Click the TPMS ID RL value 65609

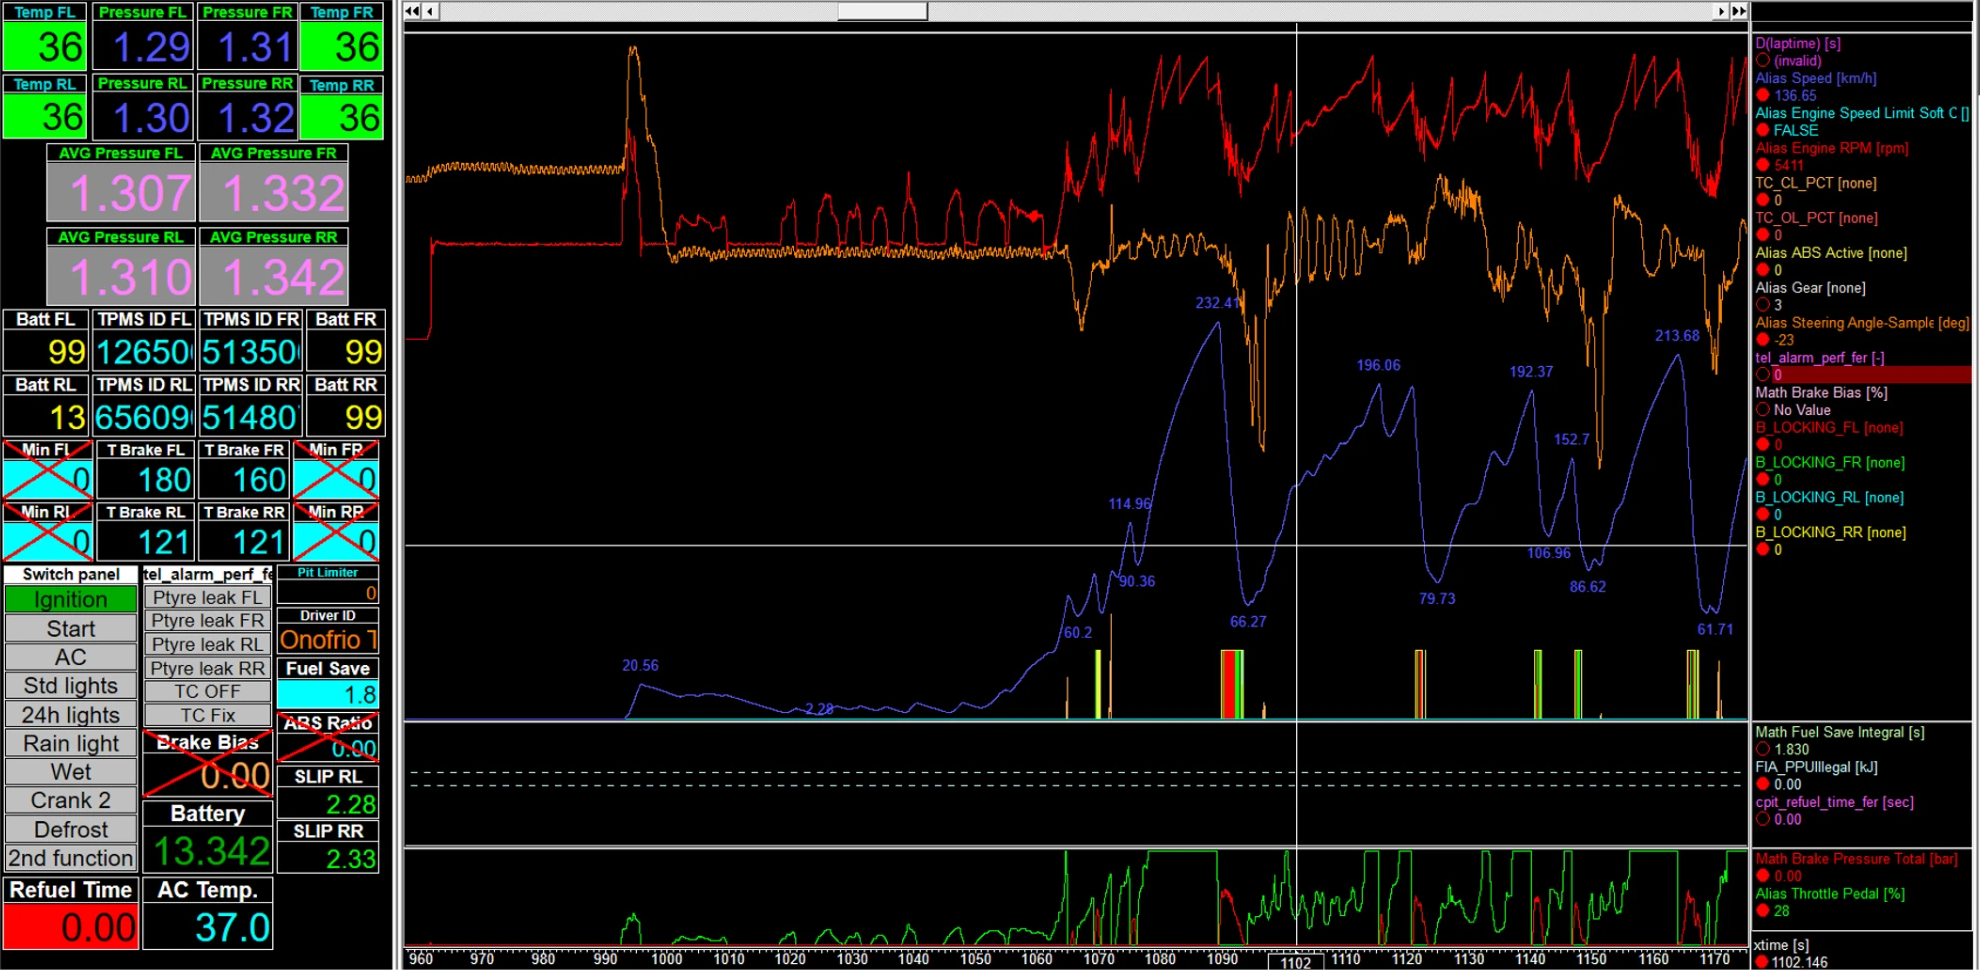coord(146,417)
